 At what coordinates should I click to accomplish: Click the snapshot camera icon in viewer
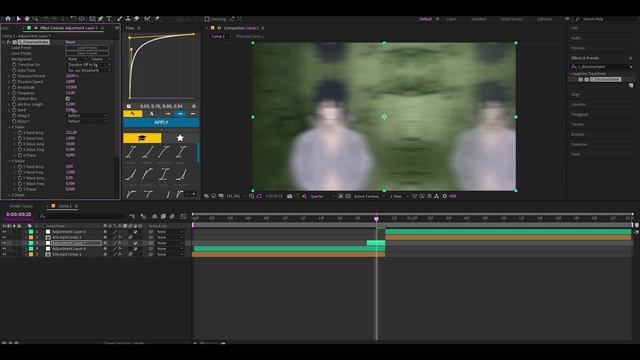click(289, 196)
